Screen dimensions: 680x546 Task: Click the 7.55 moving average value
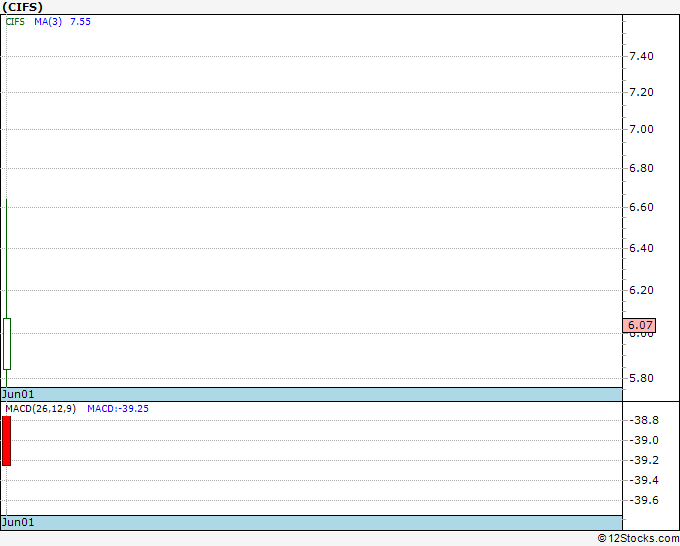[x=81, y=22]
